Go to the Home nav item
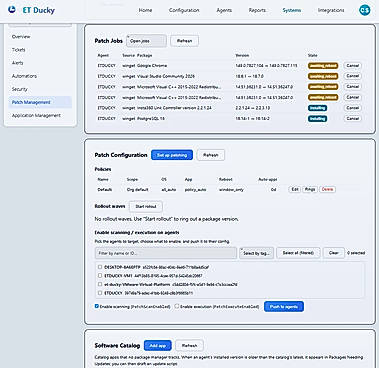The height and width of the screenshot is (368, 379). click(x=145, y=10)
